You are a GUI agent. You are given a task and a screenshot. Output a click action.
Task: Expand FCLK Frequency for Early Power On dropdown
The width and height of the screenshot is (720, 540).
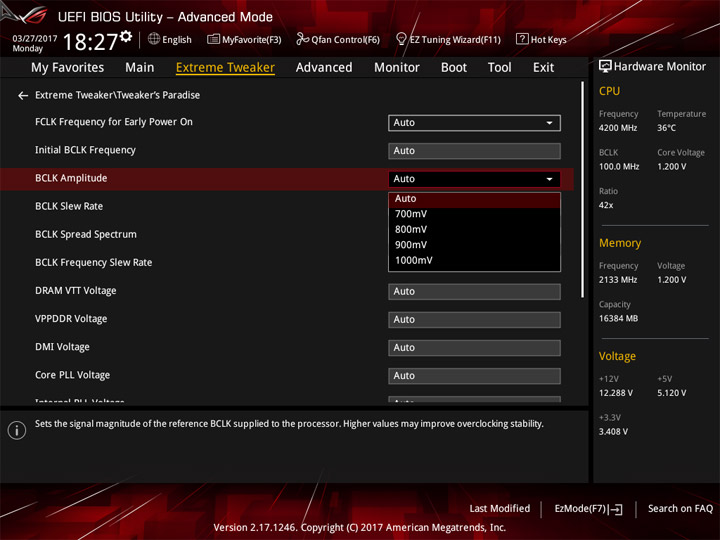click(x=474, y=123)
